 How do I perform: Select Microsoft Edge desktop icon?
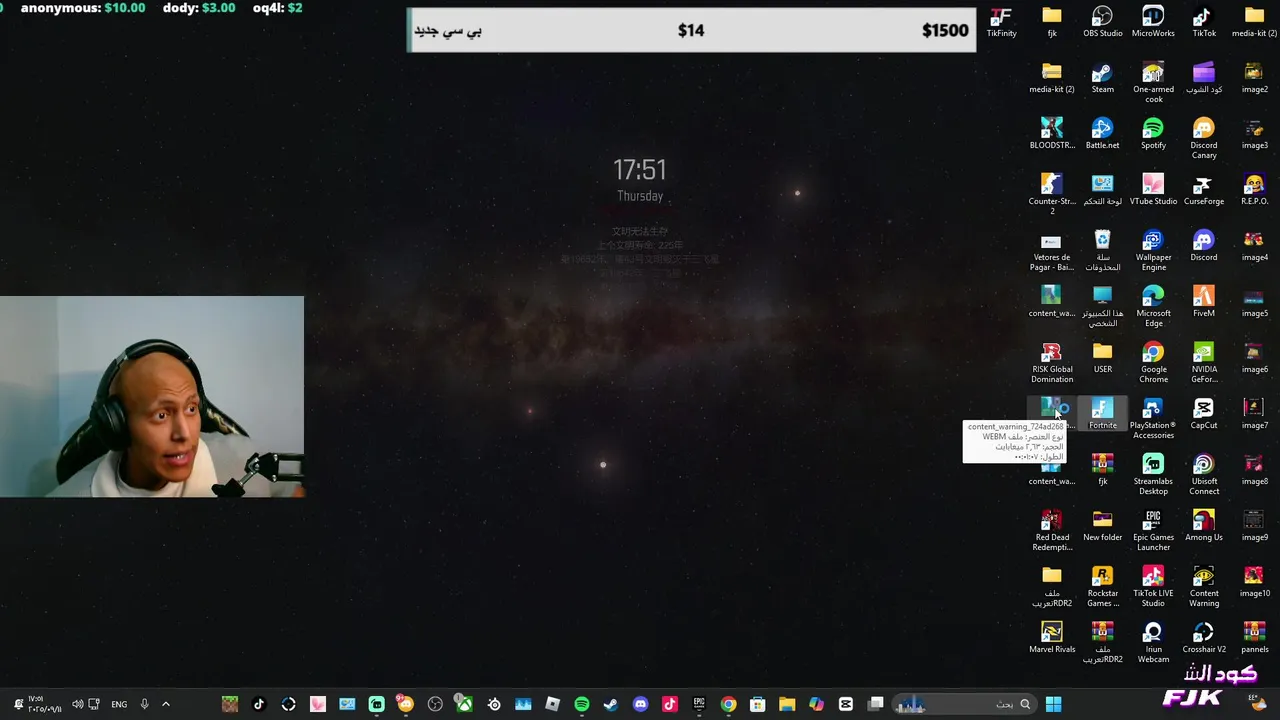pos(1153,306)
